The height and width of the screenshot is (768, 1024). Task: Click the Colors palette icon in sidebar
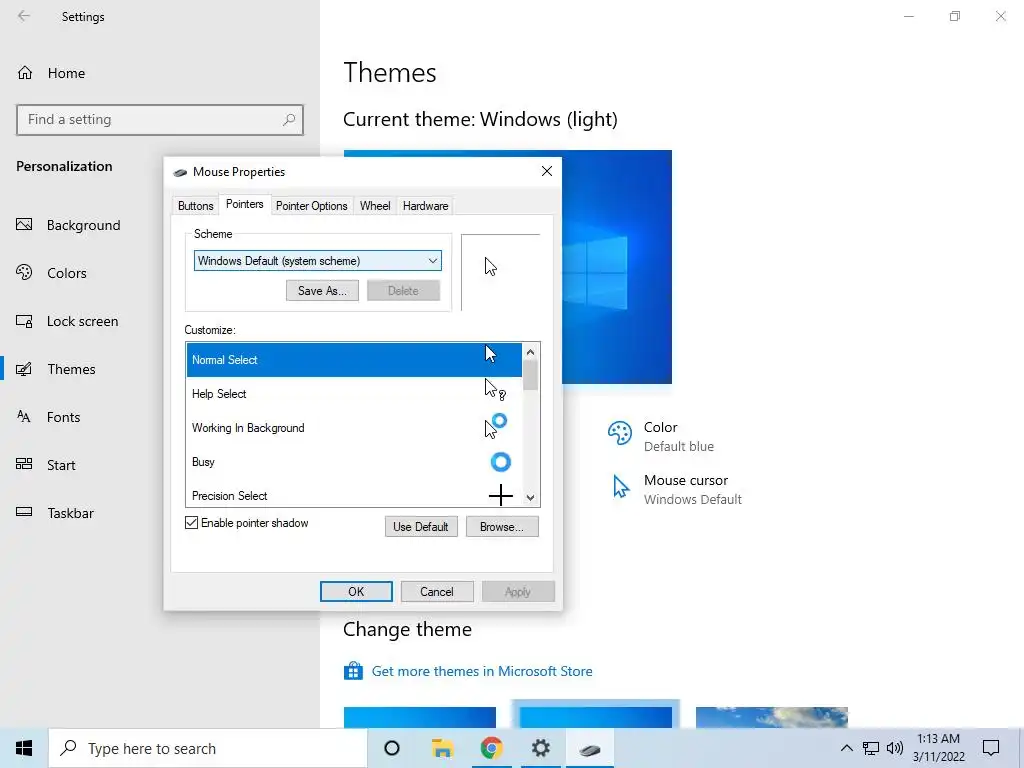tap(24, 272)
